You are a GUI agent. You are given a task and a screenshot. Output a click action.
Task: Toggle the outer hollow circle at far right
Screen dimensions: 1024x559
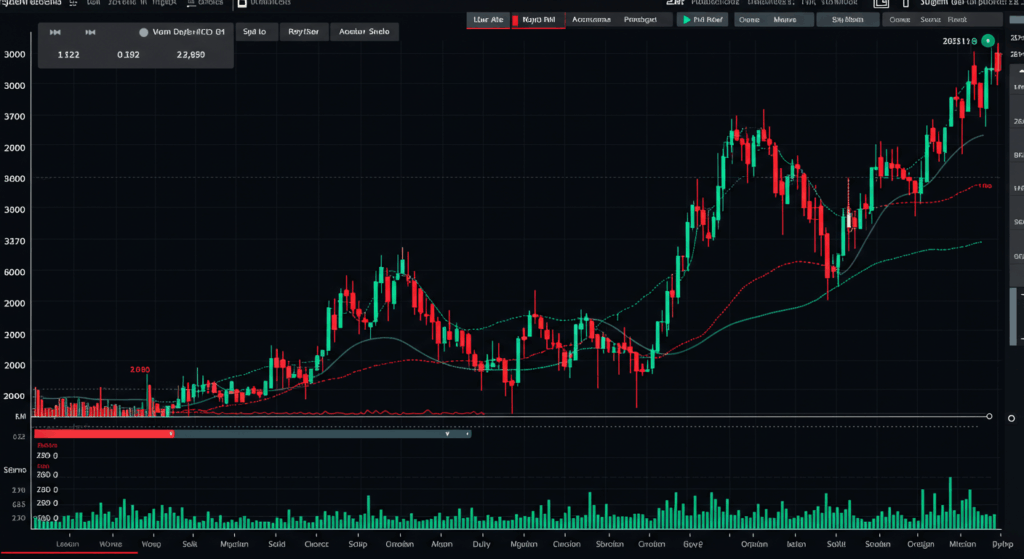[1012, 418]
